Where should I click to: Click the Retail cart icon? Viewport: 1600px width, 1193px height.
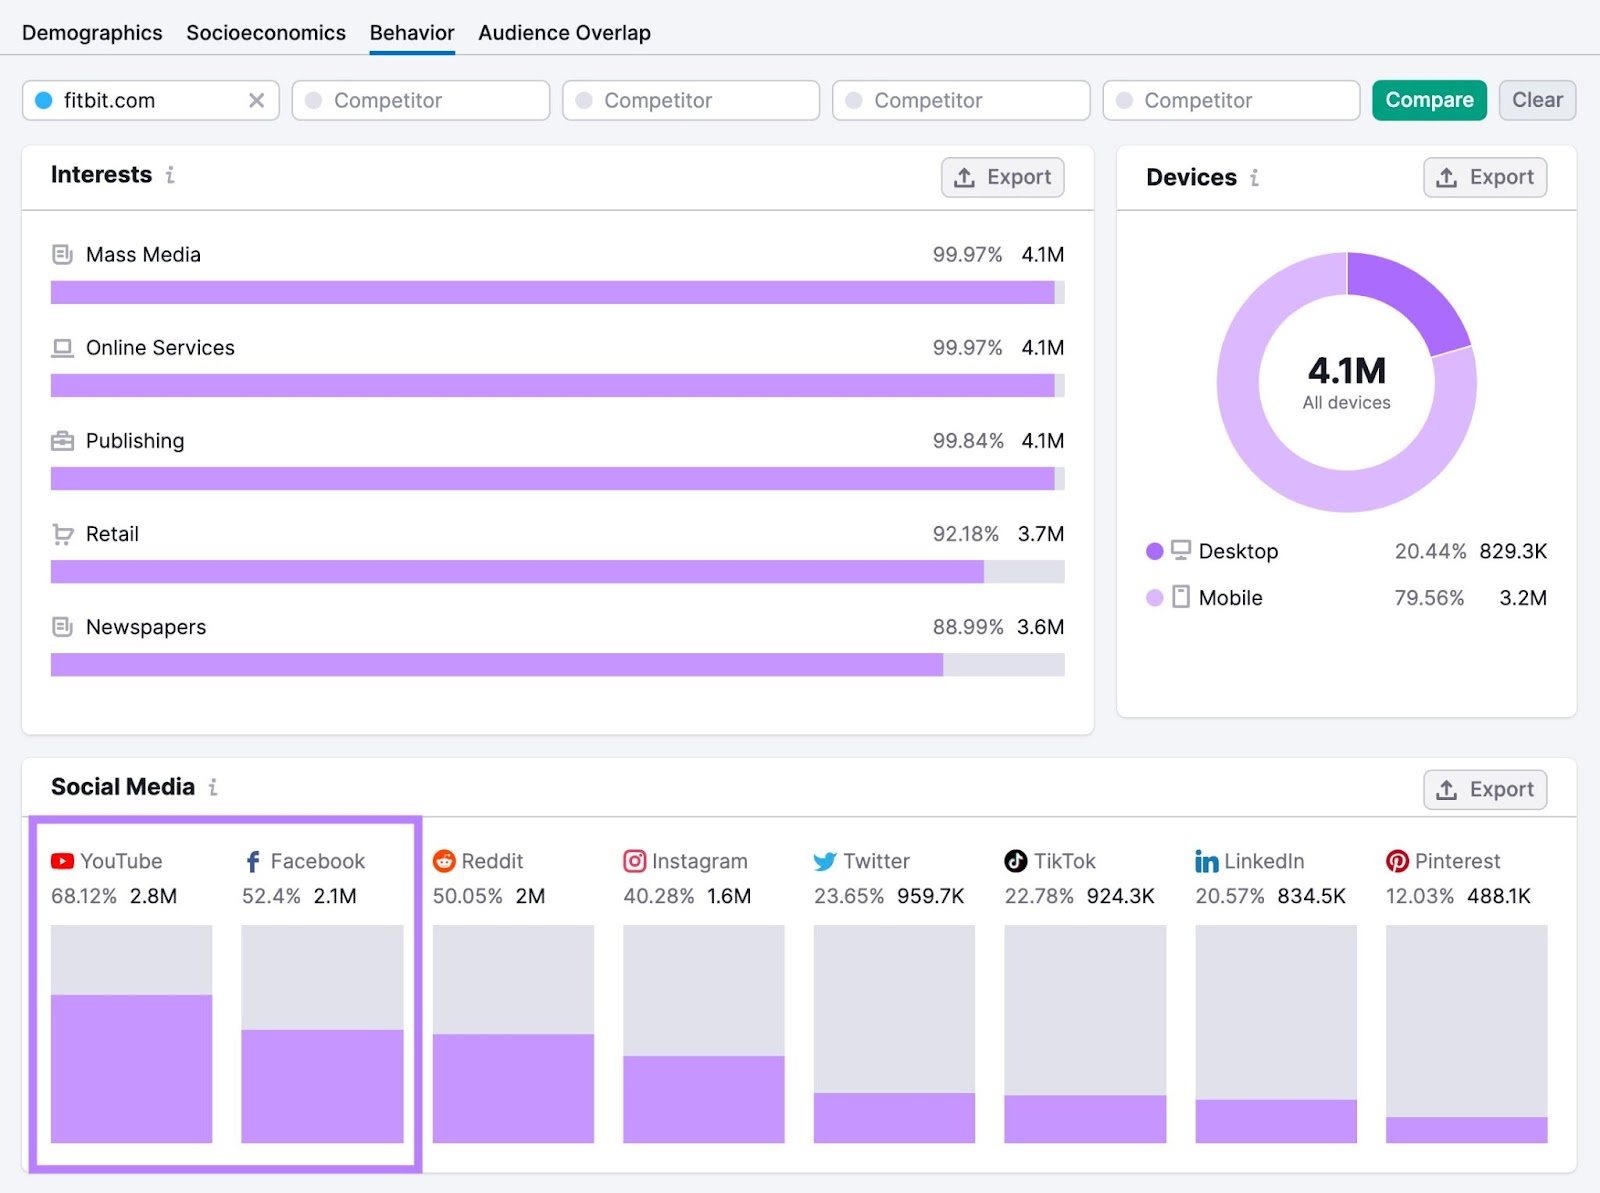(62, 534)
